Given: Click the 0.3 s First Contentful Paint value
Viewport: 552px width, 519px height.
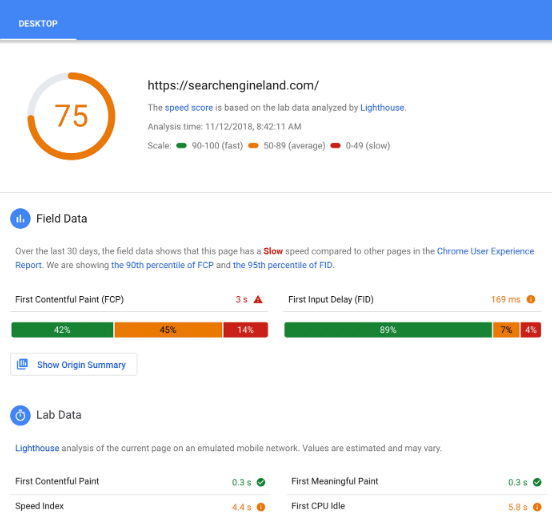Looking at the screenshot, I should (x=242, y=482).
